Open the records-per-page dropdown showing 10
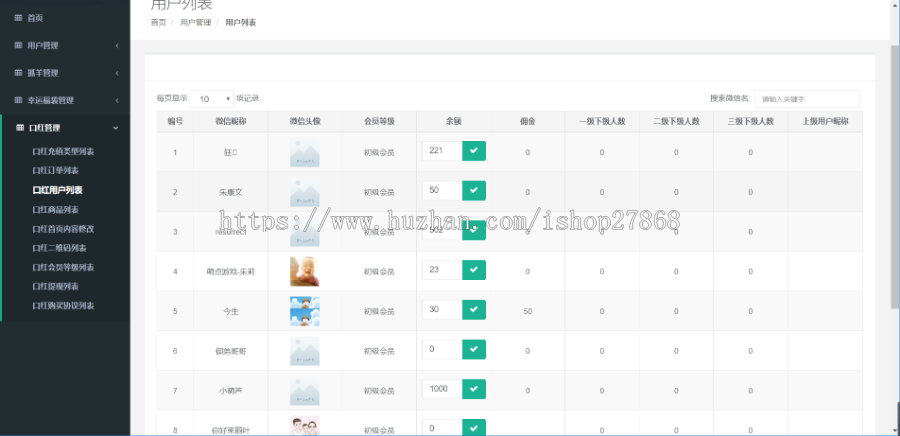 point(212,99)
